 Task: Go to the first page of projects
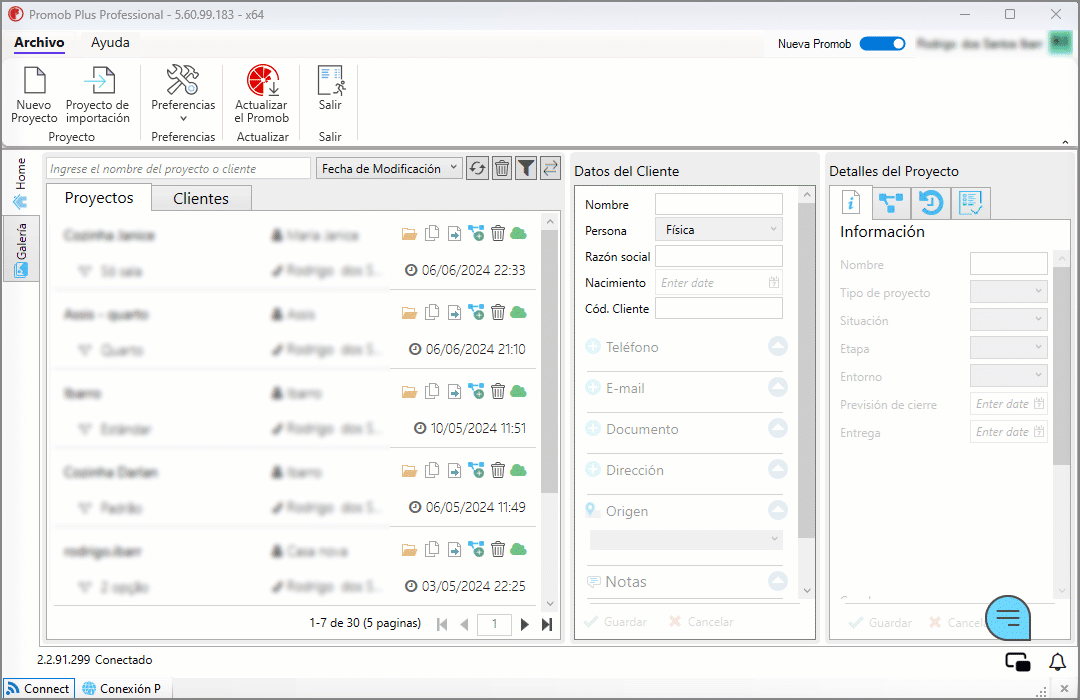coord(442,624)
